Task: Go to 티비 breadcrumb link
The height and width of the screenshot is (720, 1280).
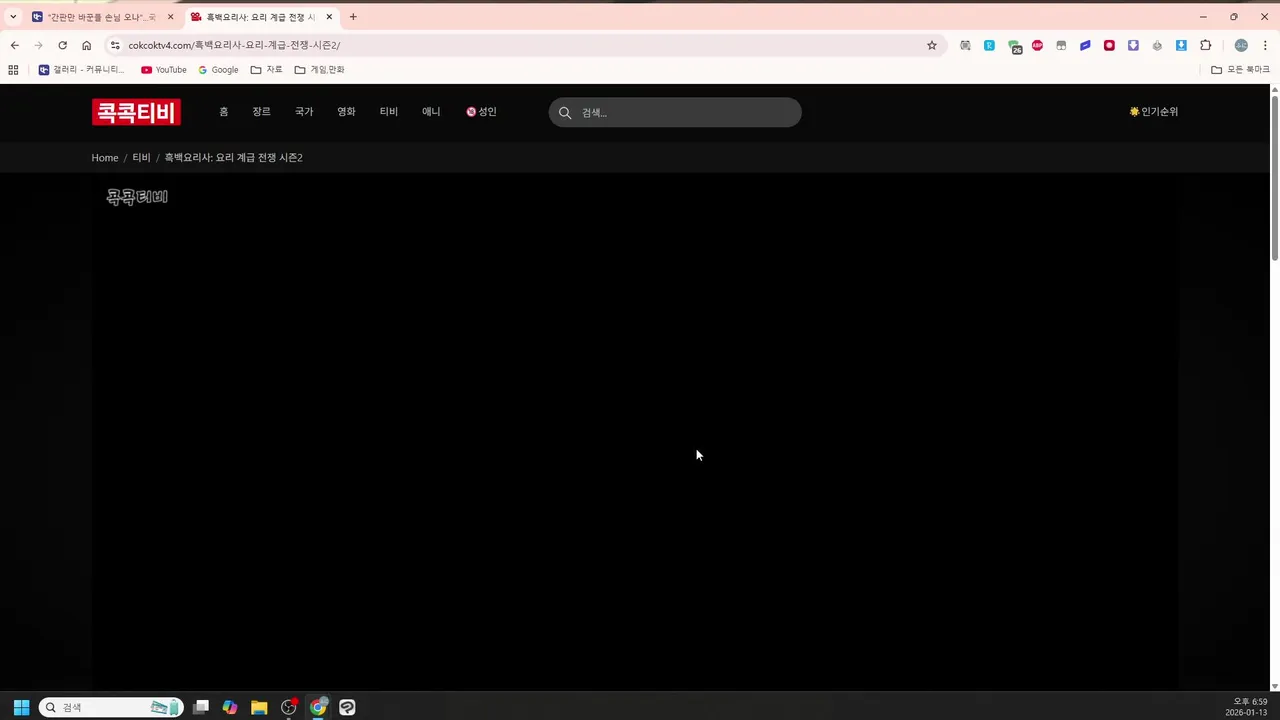Action: click(x=141, y=158)
